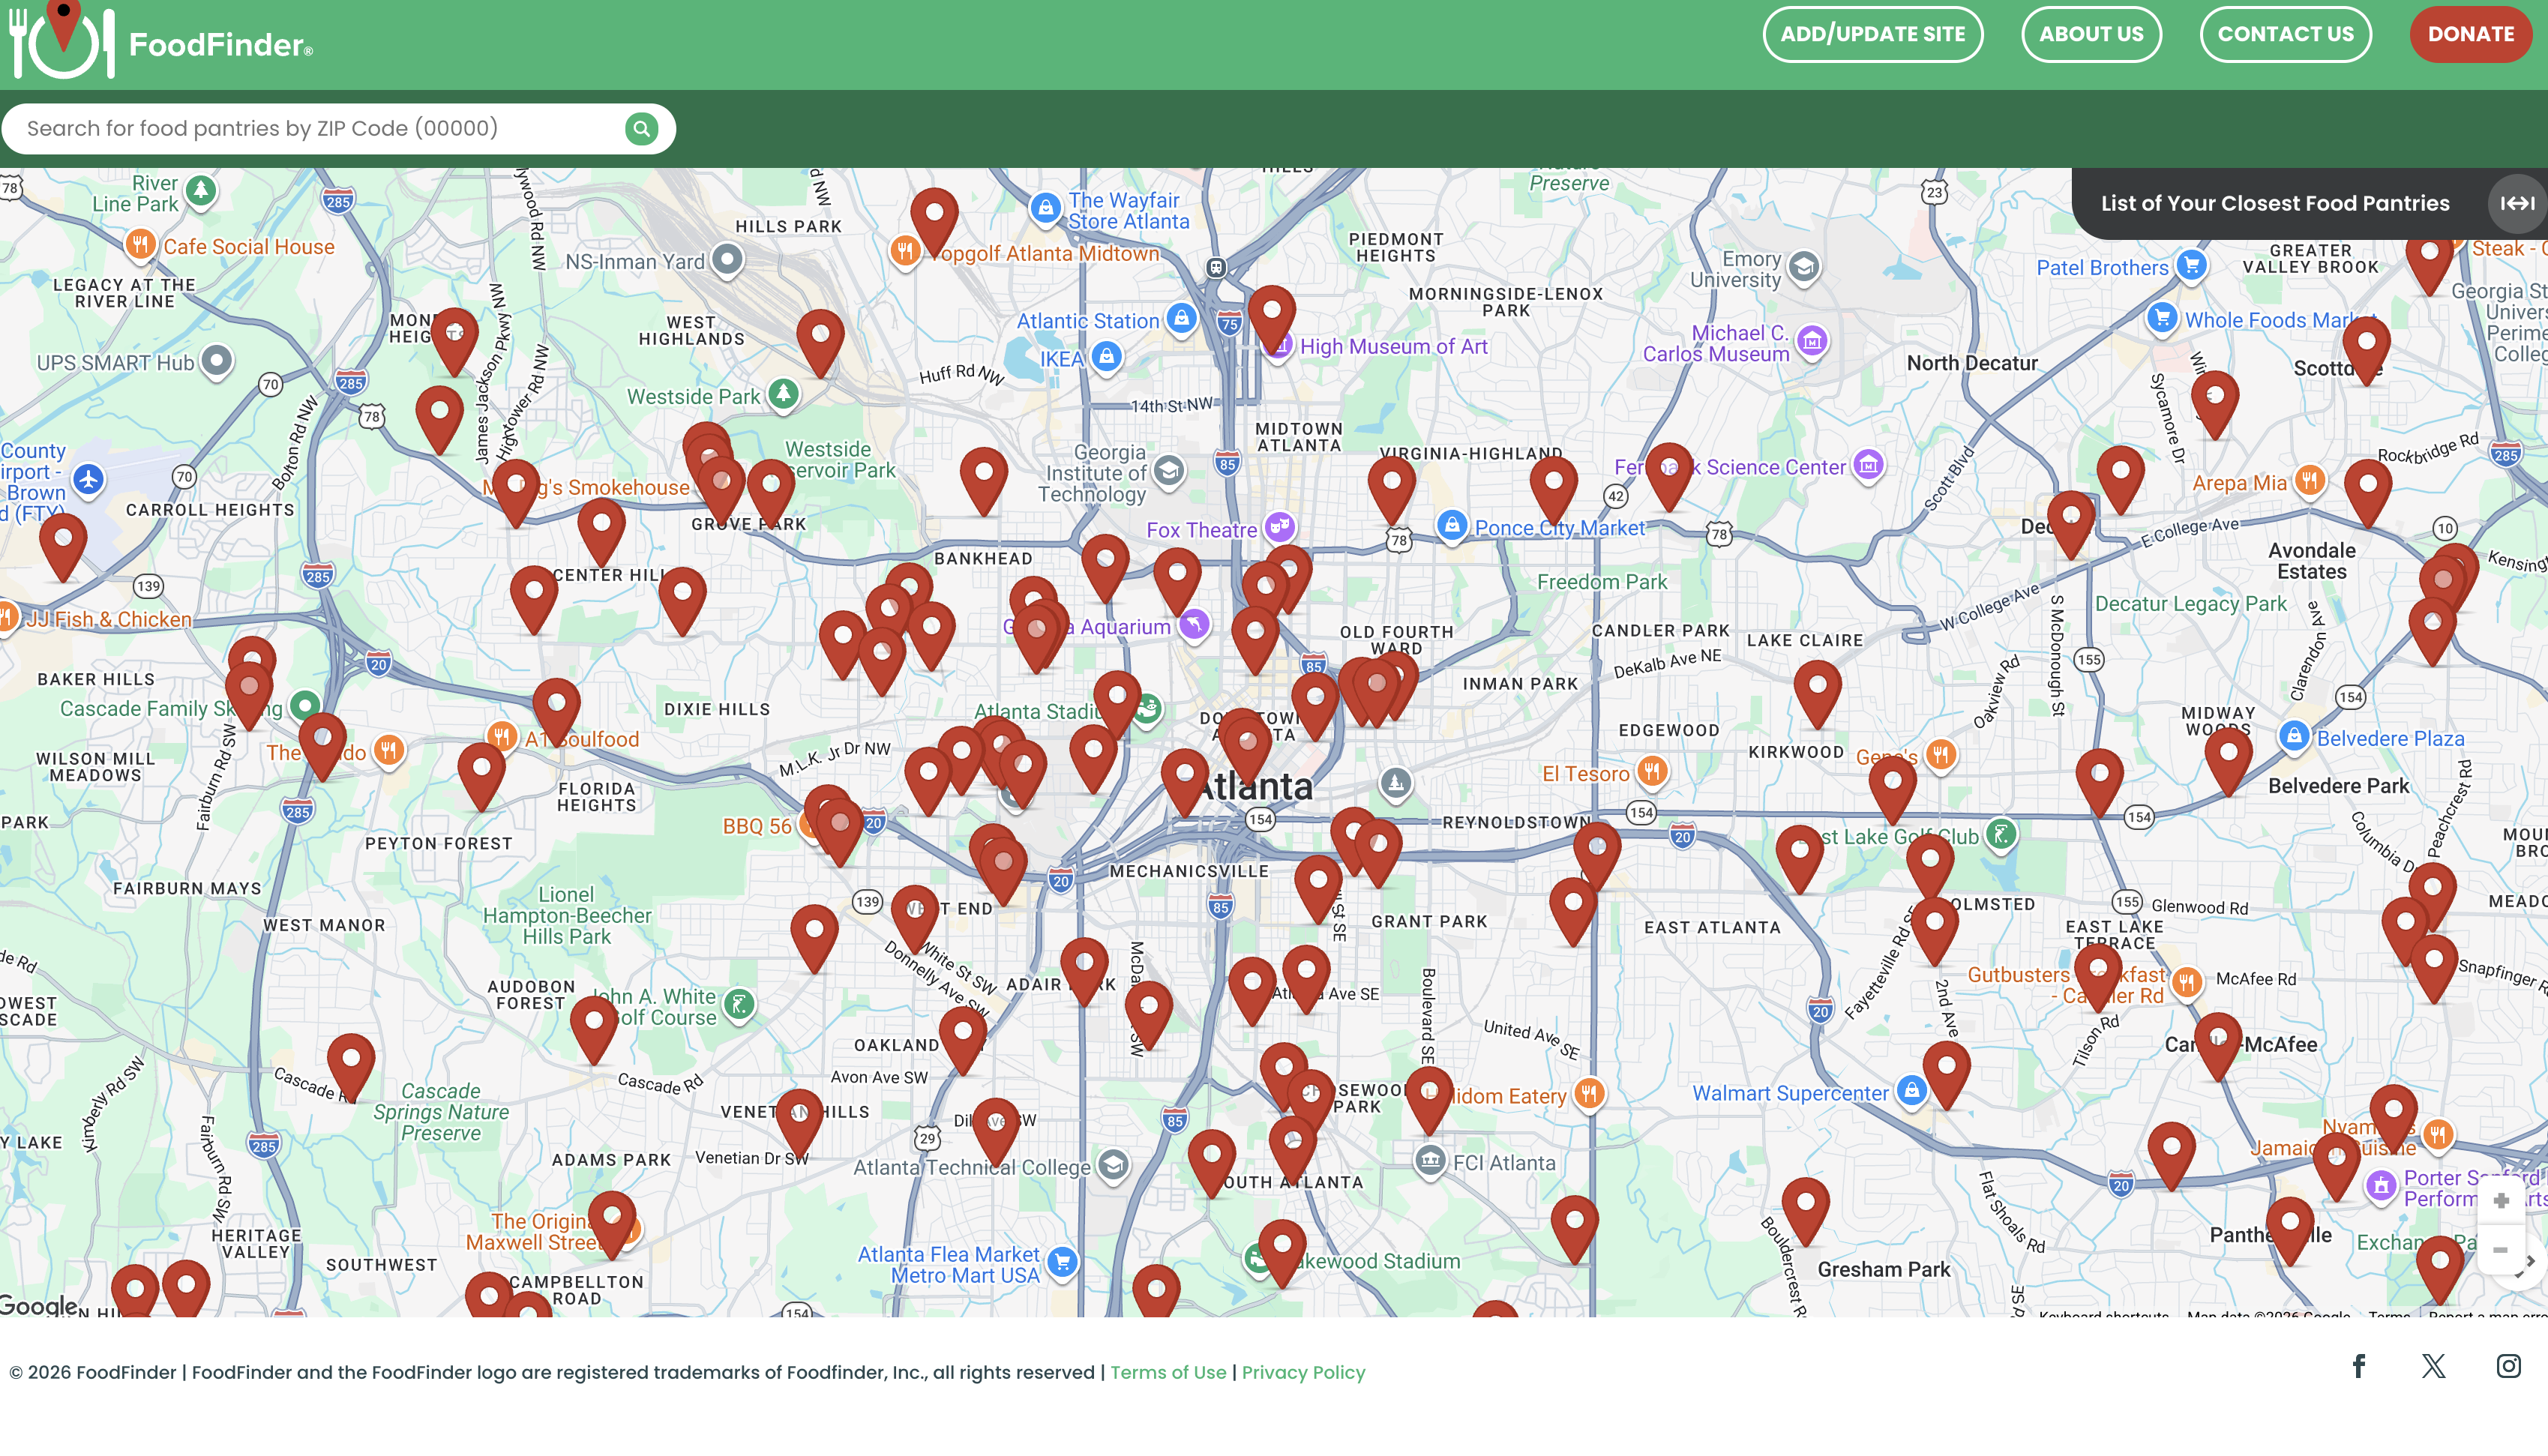Click the BBQ 56 restaurant label
Image resolution: width=2548 pixels, height=1456 pixels.
(x=757, y=826)
